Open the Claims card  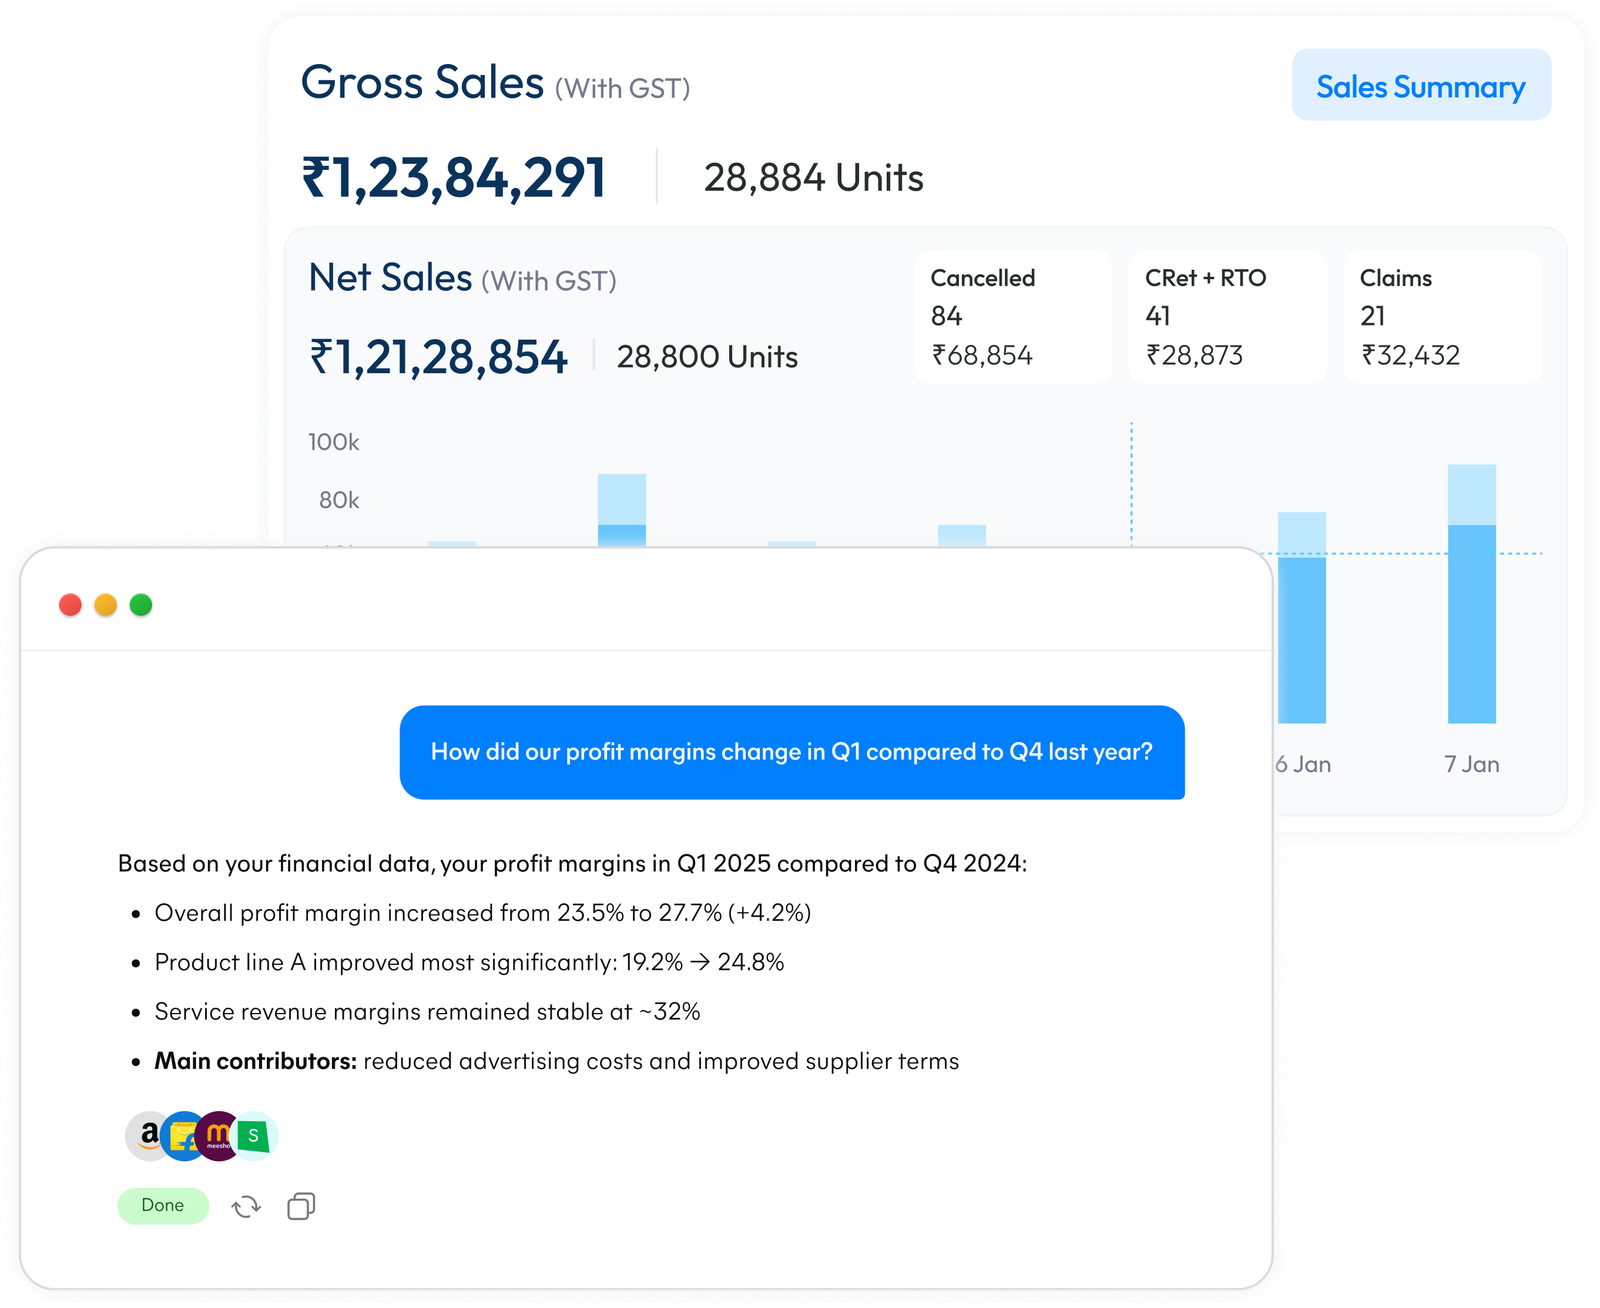(1441, 316)
